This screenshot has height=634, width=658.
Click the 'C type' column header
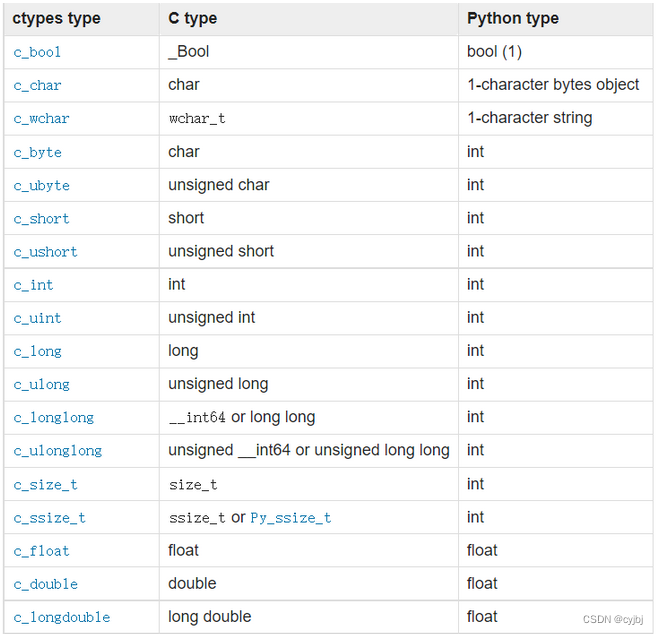[x=308, y=19]
